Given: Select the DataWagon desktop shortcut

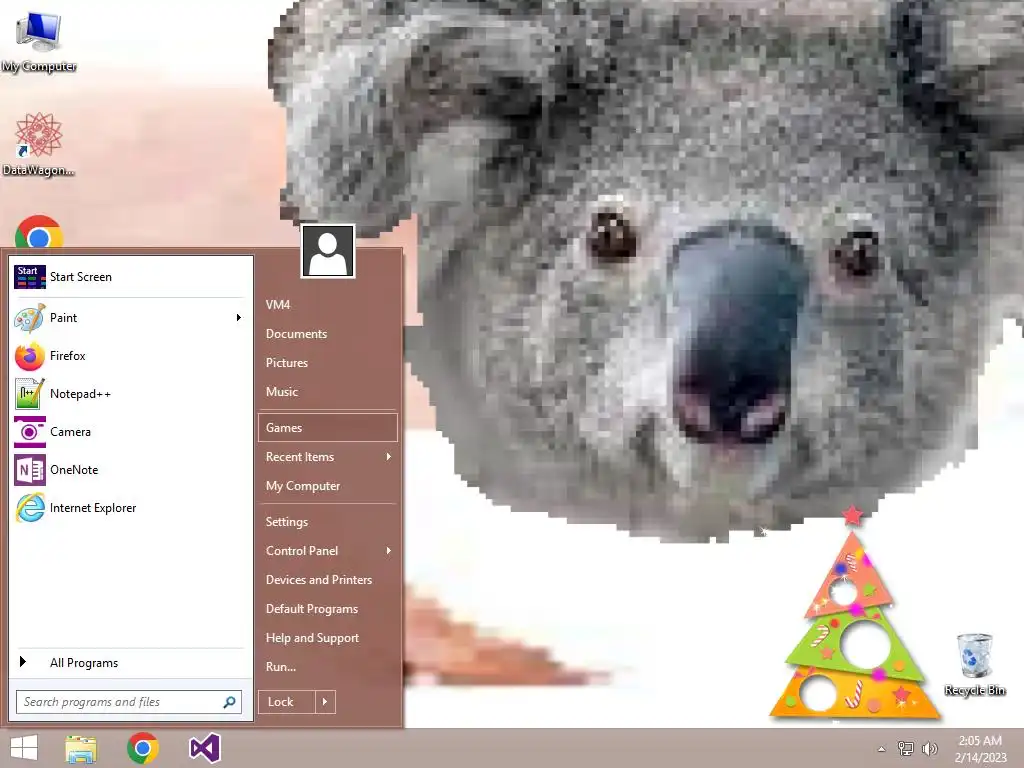Looking at the screenshot, I should [x=39, y=144].
